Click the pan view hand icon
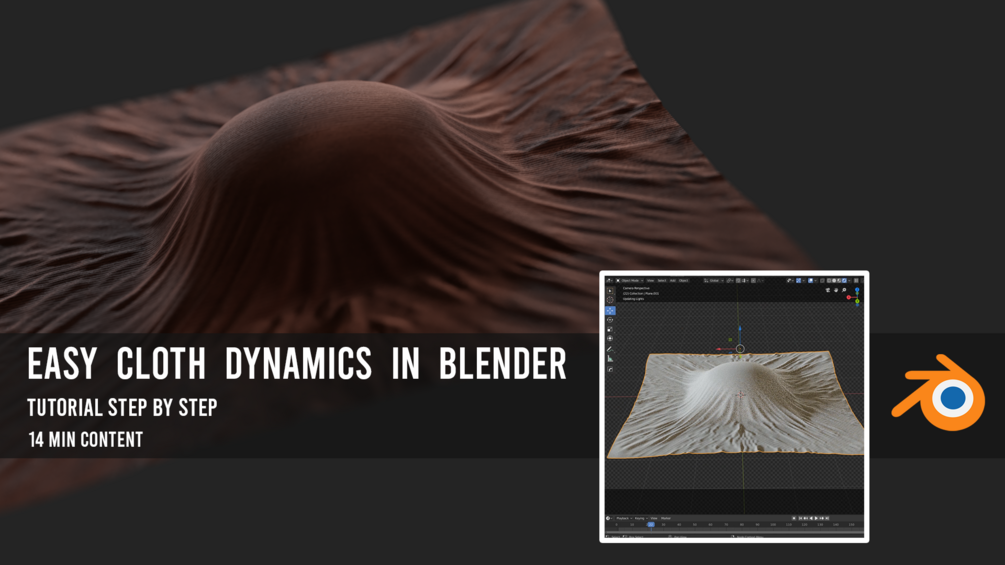1005x565 pixels. tap(836, 290)
